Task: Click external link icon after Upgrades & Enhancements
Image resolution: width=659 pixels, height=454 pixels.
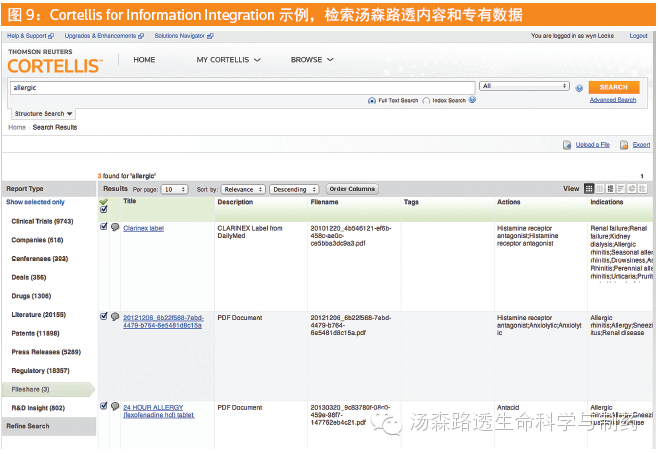Action: click(x=141, y=36)
